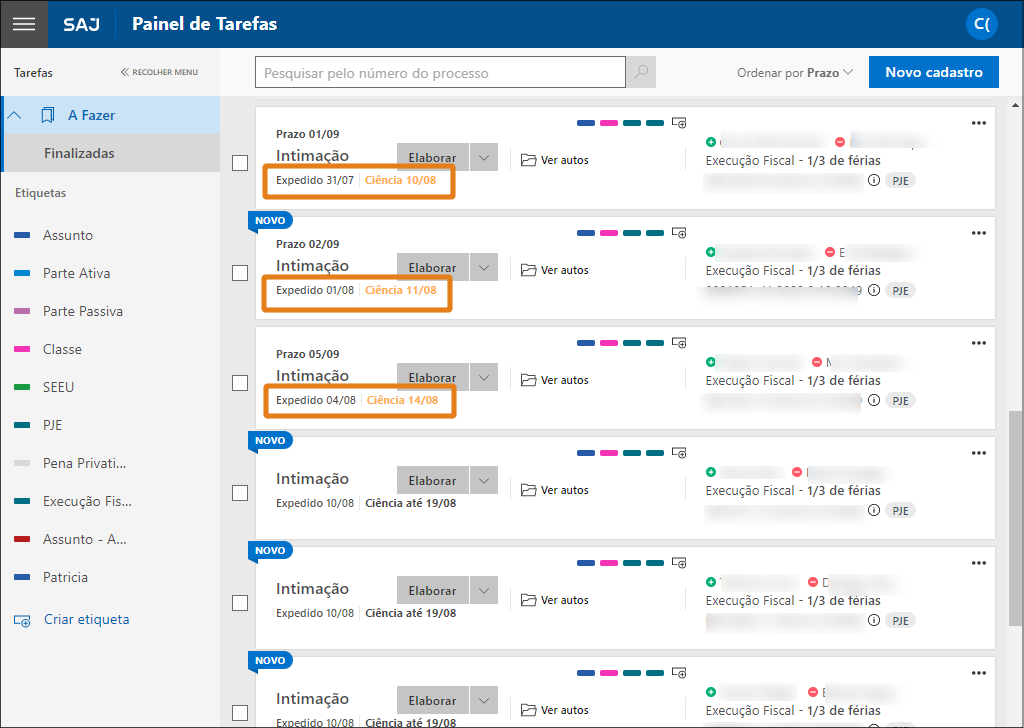Open Ver autos for the Prazo 05/09 task
Image resolution: width=1024 pixels, height=728 pixels.
pyautogui.click(x=554, y=380)
